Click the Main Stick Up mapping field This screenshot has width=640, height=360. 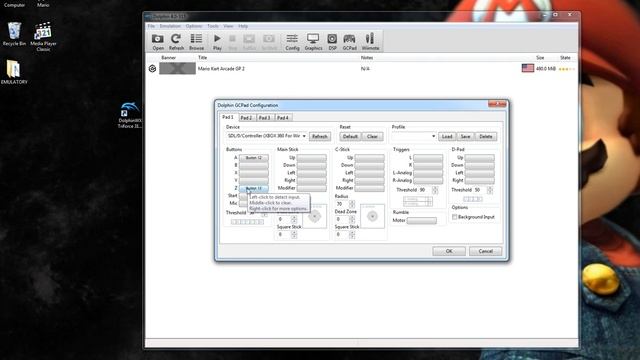(311, 158)
